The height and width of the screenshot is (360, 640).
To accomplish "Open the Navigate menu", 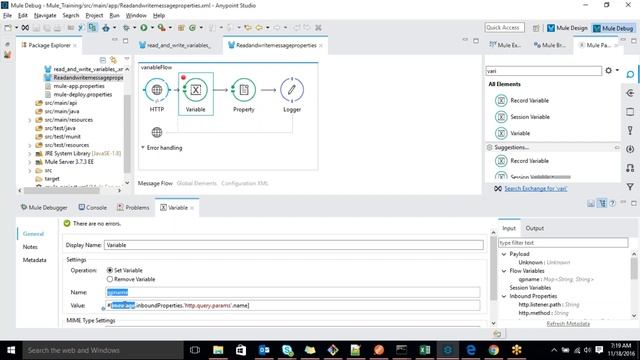I will pos(45,16).
